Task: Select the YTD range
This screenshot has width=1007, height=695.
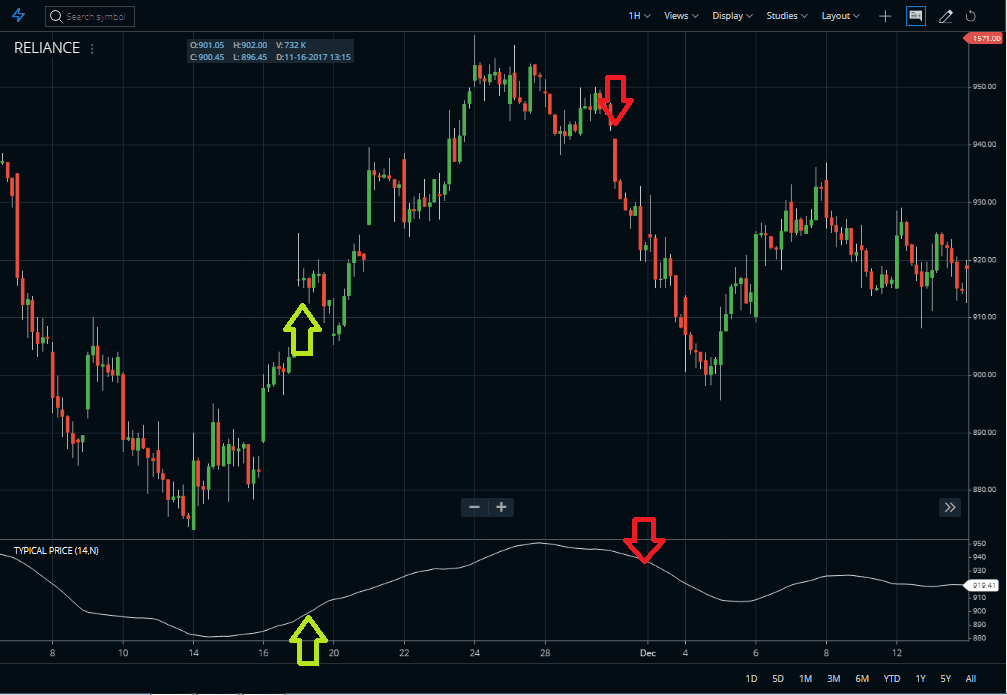Action: tap(891, 678)
